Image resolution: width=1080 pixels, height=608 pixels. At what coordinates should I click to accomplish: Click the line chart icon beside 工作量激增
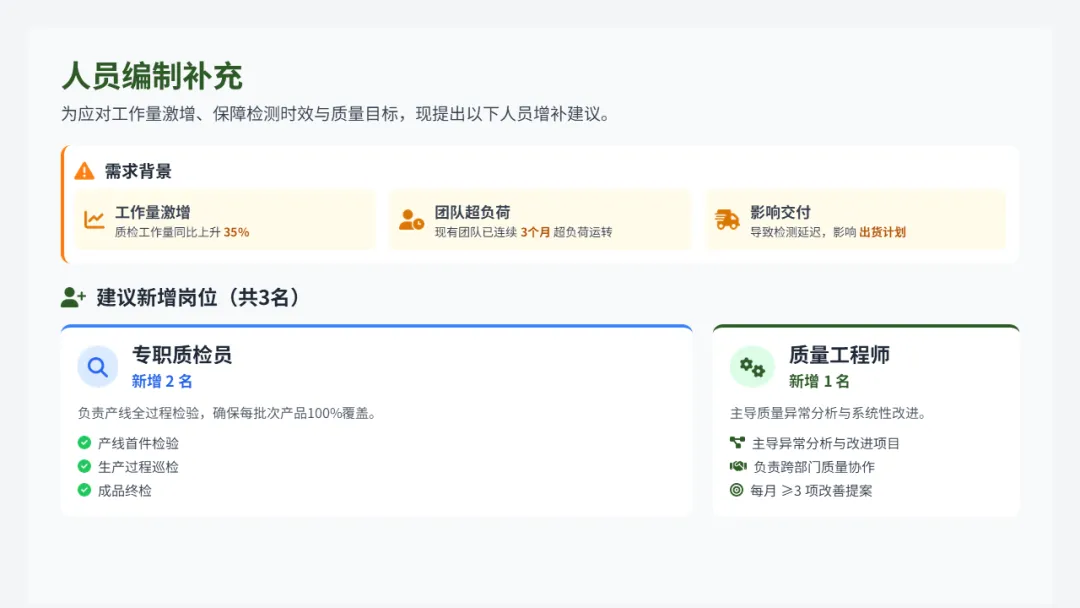point(94,220)
